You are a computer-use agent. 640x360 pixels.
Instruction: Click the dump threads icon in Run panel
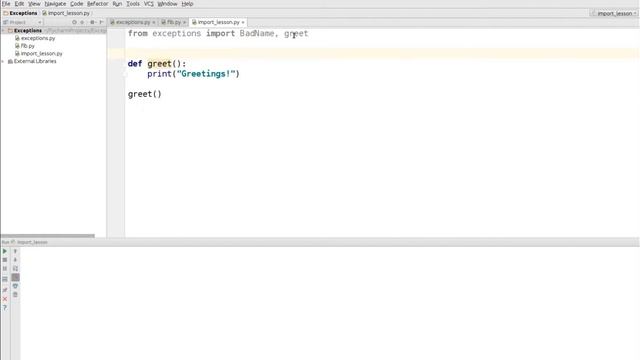(x=5, y=279)
